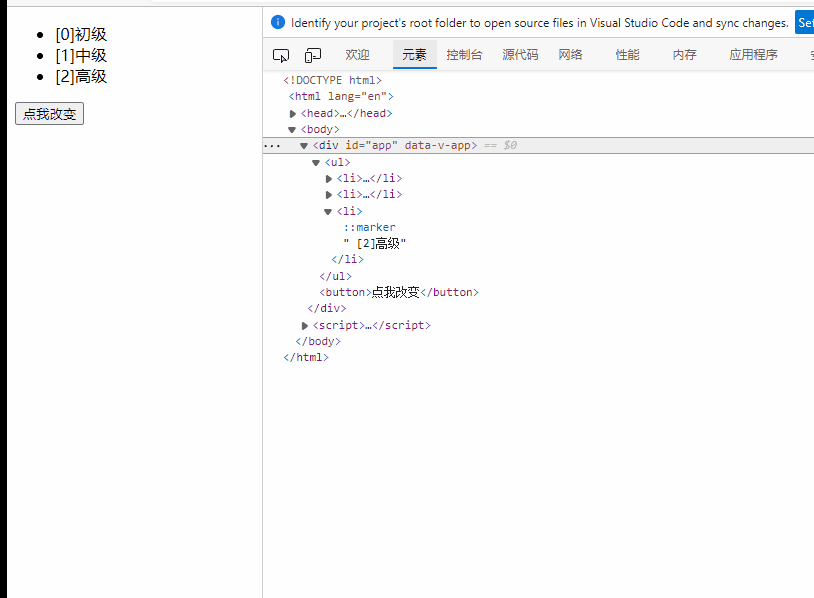
Task: Expand the head element node
Action: click(x=293, y=114)
